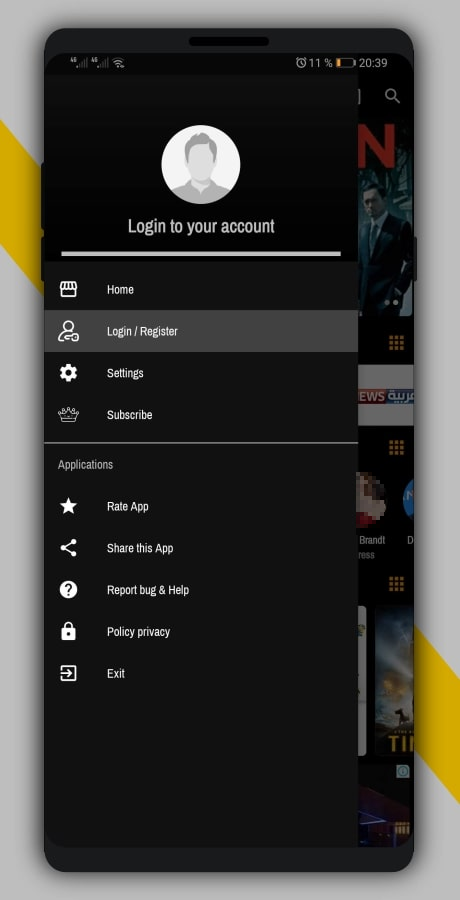Viewport: 460px width, 900px height.
Task: Click the Rate App star icon
Action: [x=68, y=506]
